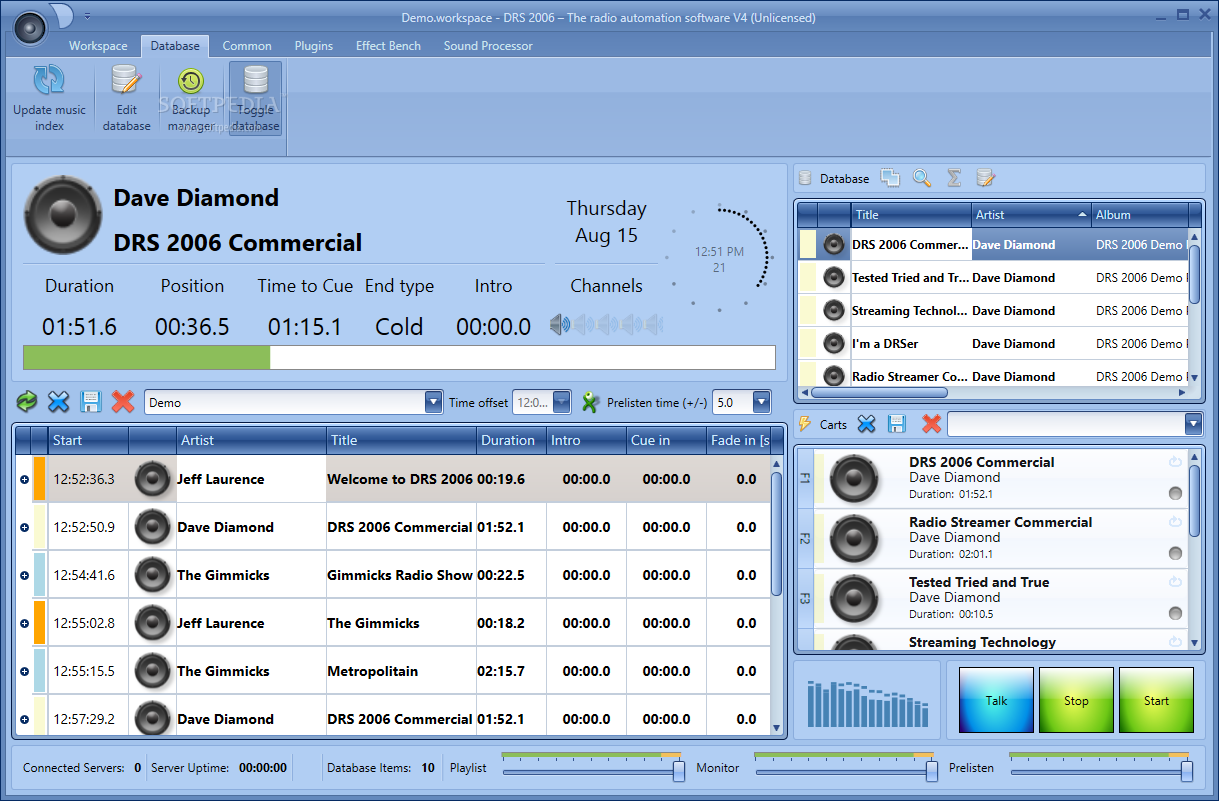Open the Common tab

tap(247, 46)
